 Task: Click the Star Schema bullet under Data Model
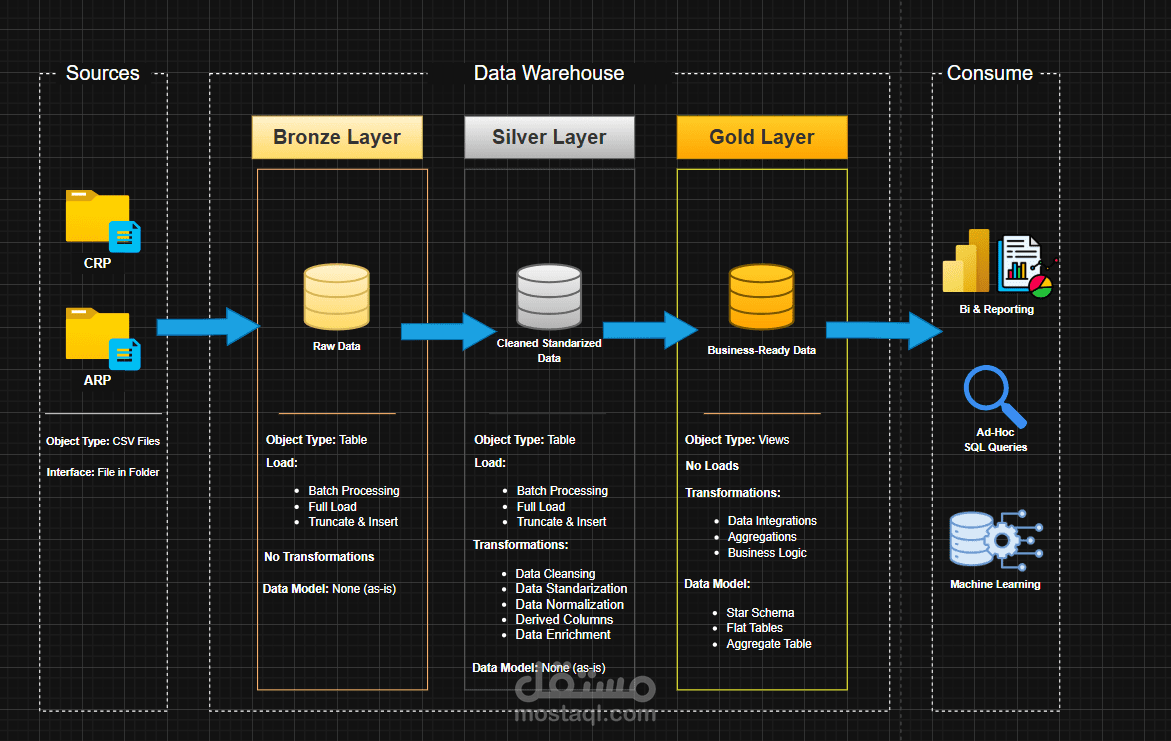coord(762,612)
